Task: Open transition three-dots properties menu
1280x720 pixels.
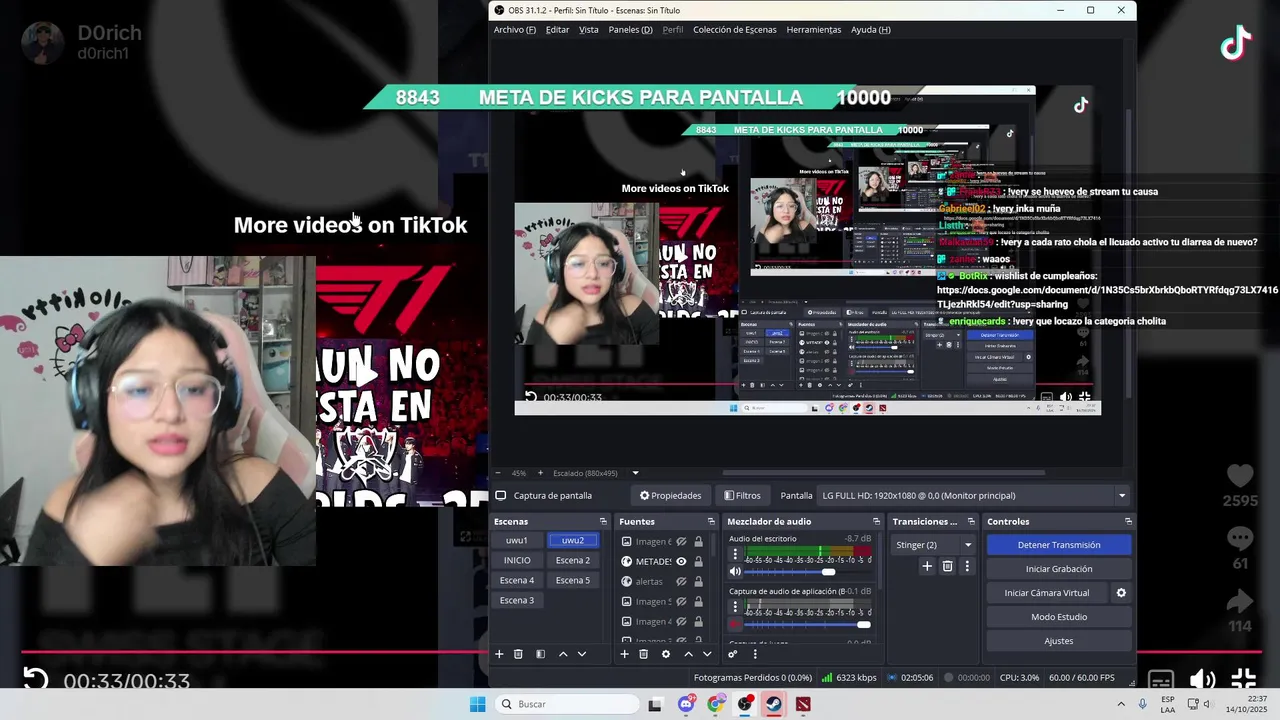Action: click(967, 566)
